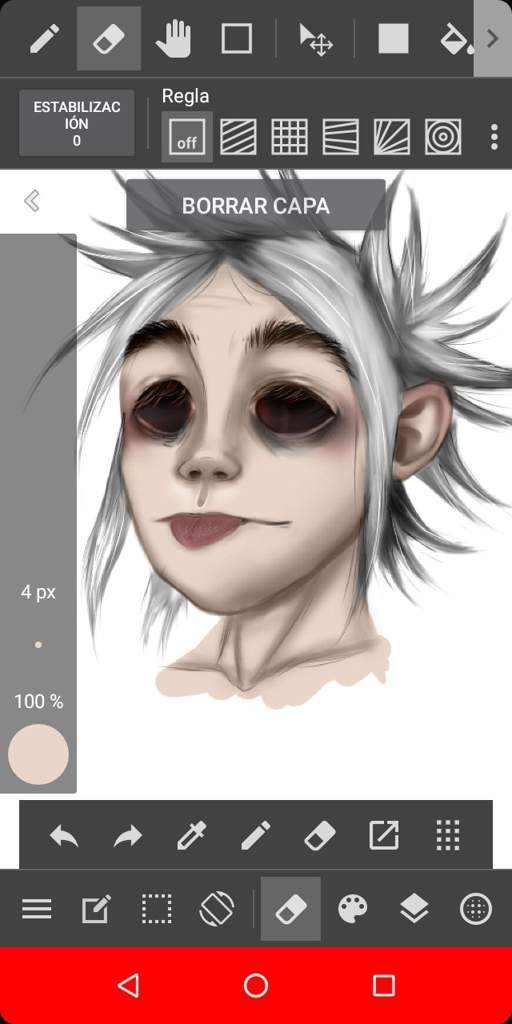Image resolution: width=512 pixels, height=1024 pixels.
Task: Activate the move selection tool
Action: pos(315,39)
